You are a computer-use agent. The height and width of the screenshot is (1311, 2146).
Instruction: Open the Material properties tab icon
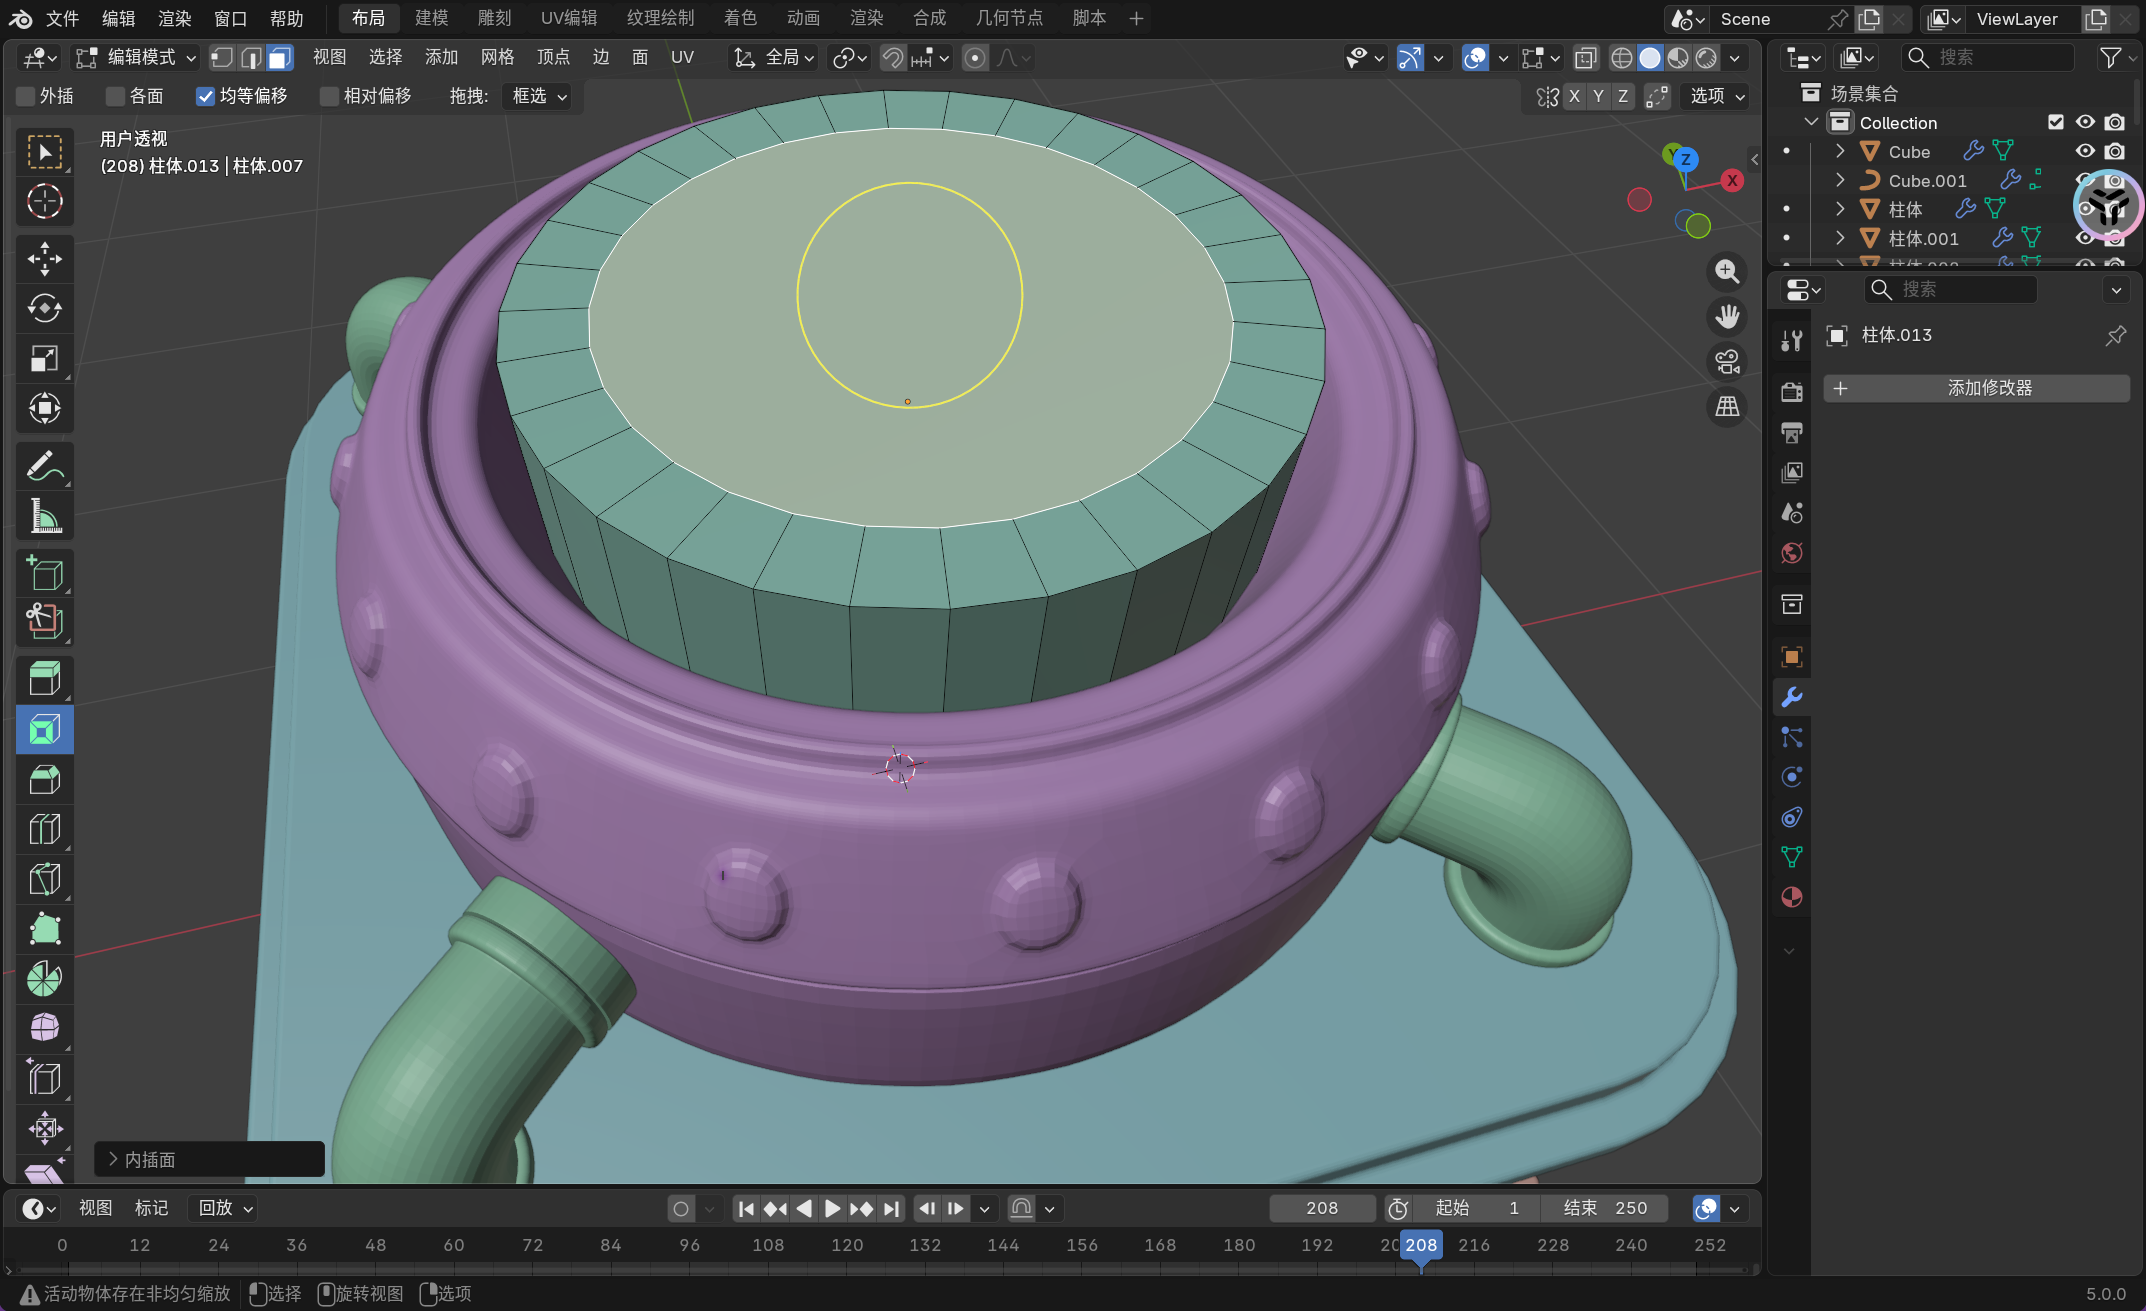1791,897
